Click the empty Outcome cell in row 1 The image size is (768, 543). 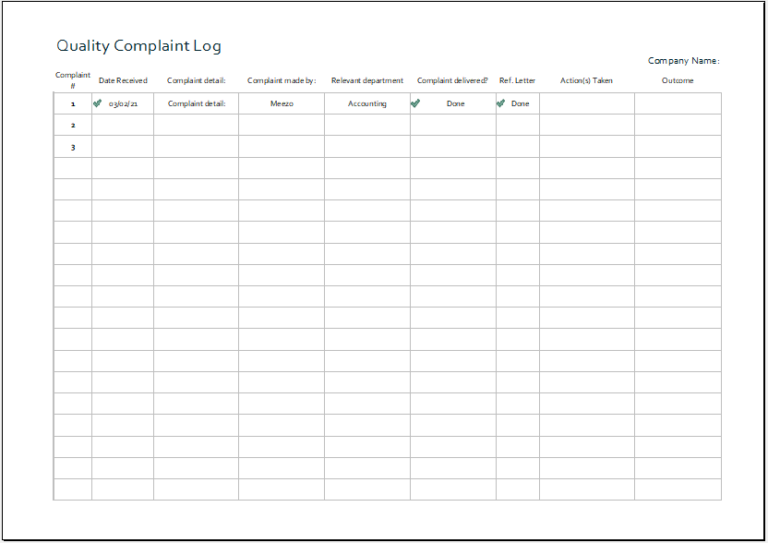point(677,104)
